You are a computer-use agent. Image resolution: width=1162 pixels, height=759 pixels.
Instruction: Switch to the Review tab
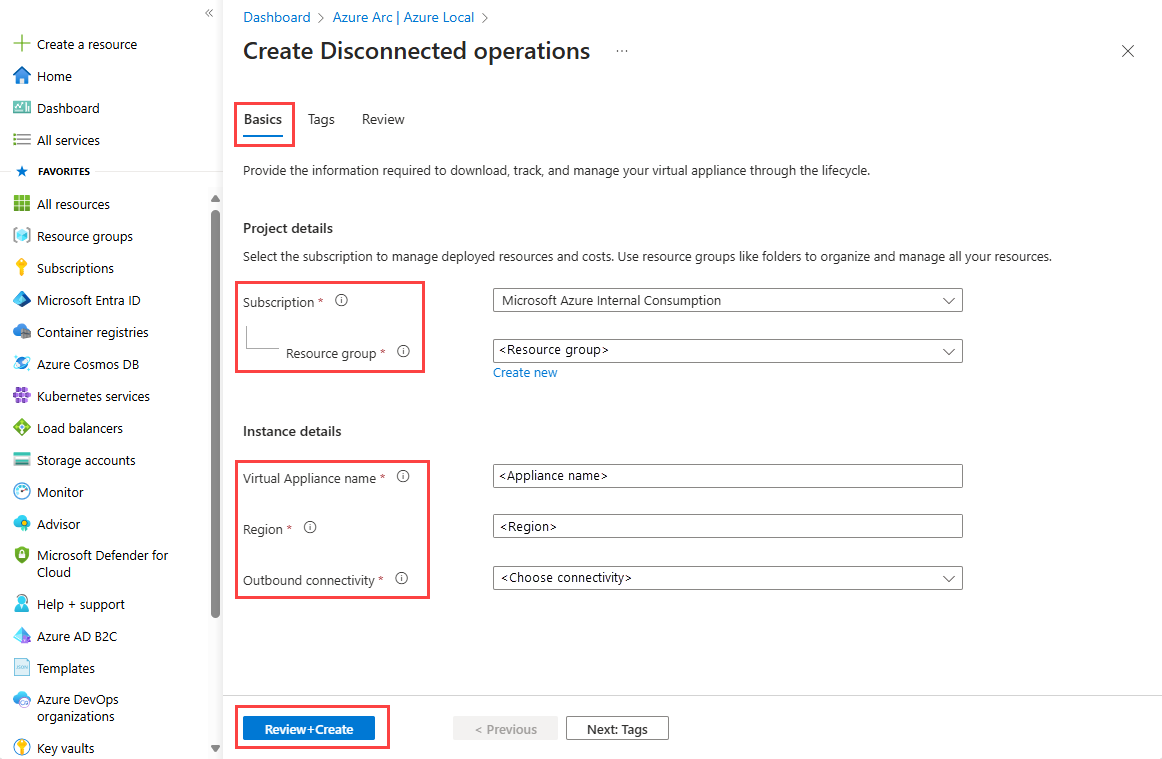(x=383, y=119)
